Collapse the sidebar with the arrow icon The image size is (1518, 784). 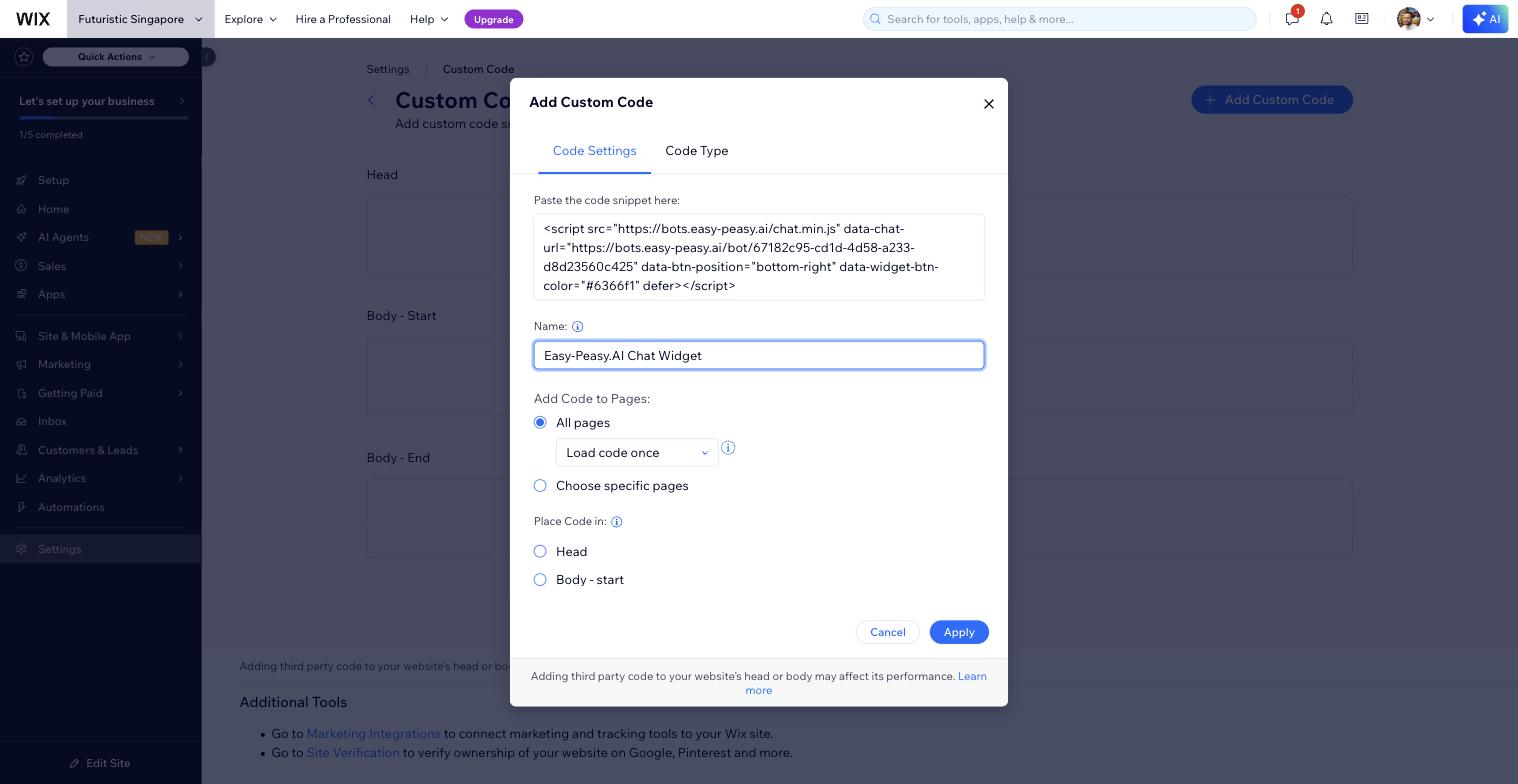[x=207, y=57]
